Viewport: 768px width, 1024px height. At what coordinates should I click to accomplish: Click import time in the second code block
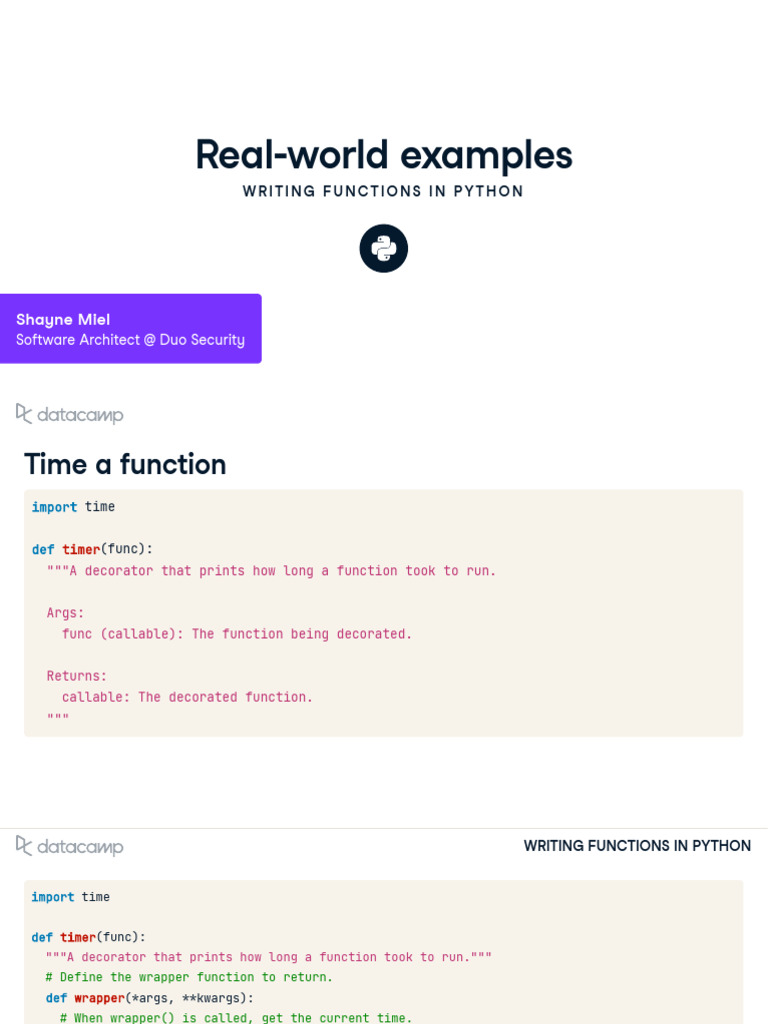(70, 897)
